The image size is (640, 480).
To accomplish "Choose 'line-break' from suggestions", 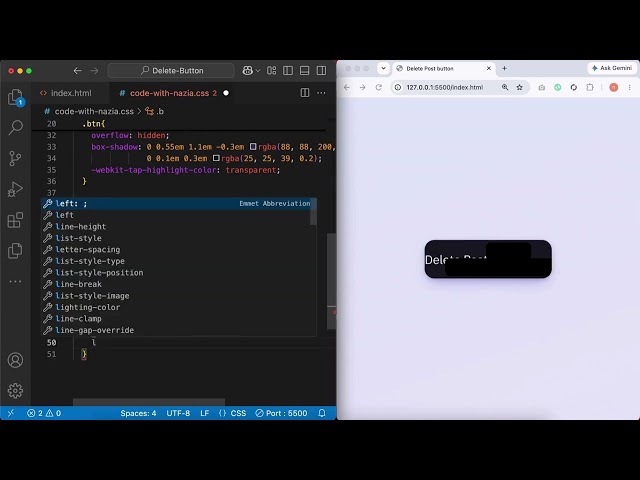I will click(179, 284).
